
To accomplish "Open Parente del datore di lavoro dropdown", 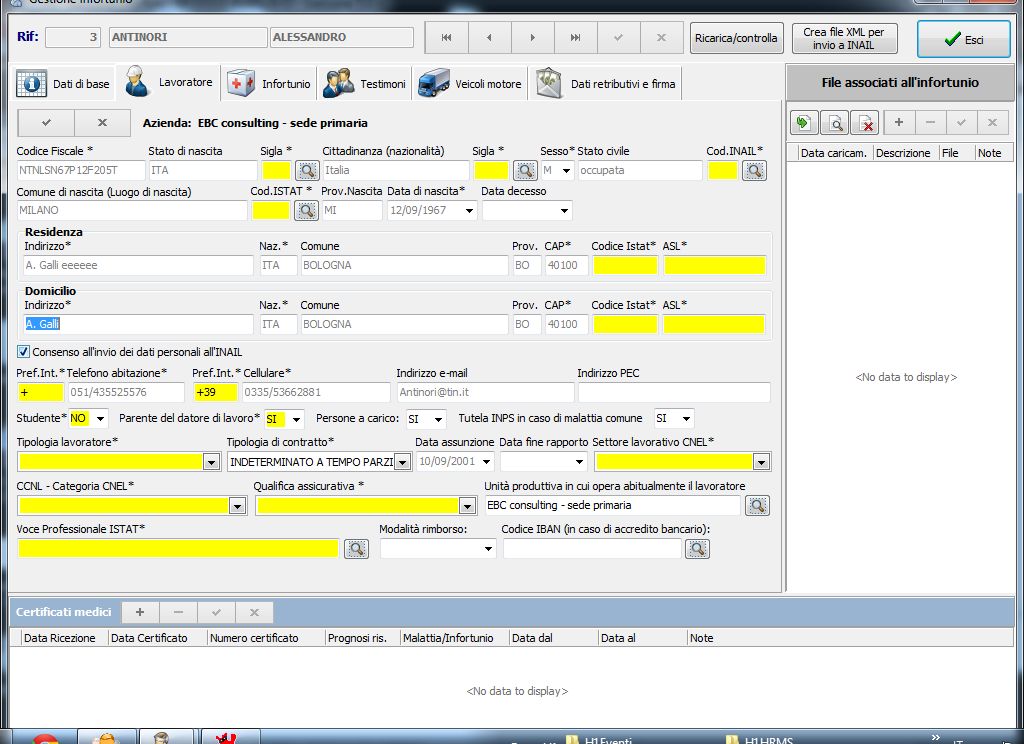I will click(x=296, y=419).
